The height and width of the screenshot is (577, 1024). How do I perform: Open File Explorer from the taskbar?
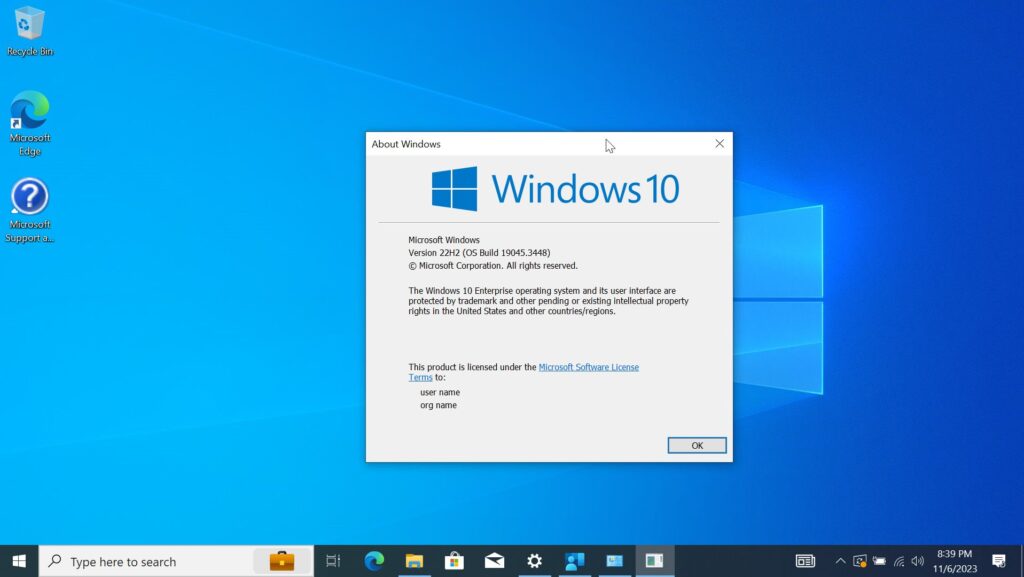(x=413, y=561)
